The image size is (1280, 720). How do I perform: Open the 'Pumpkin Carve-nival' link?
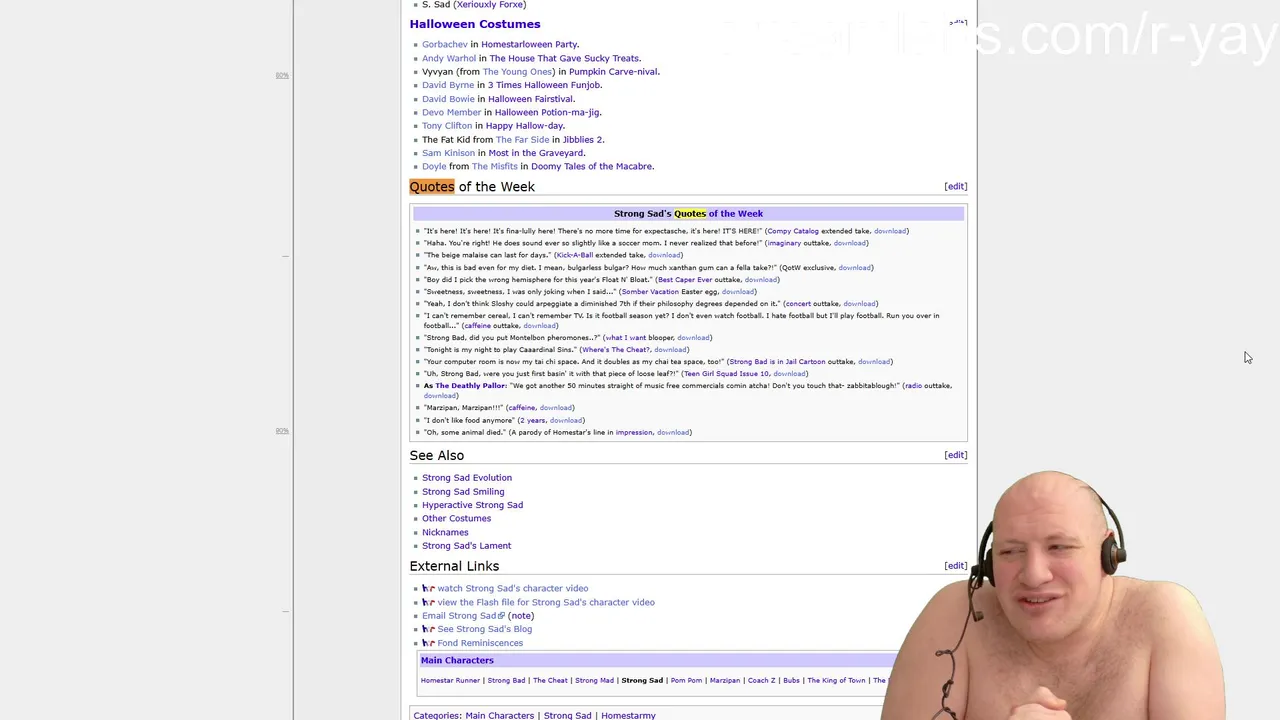(x=613, y=72)
